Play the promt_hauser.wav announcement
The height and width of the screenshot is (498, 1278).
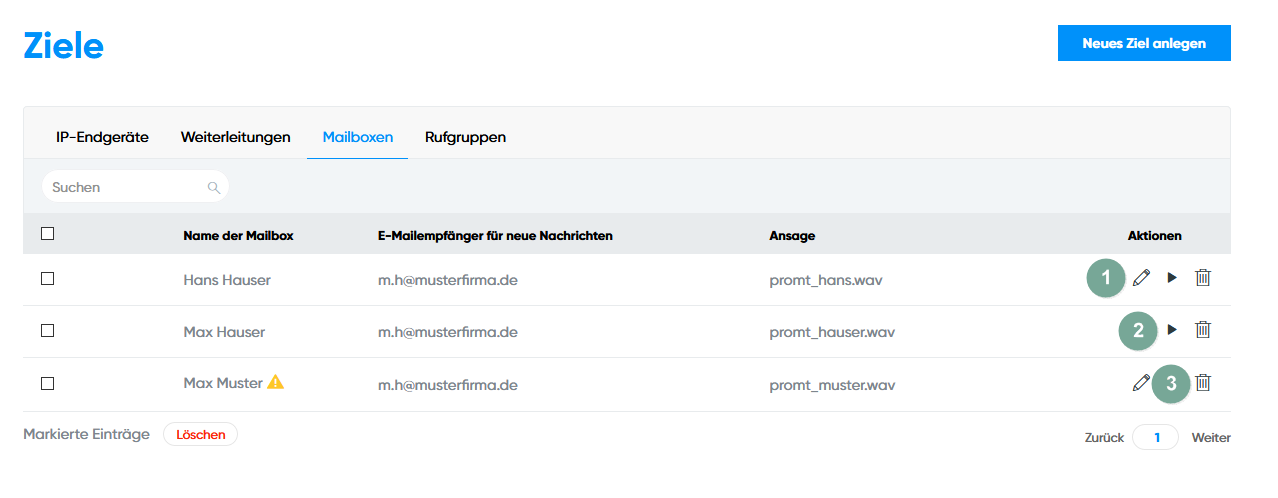tap(1172, 329)
